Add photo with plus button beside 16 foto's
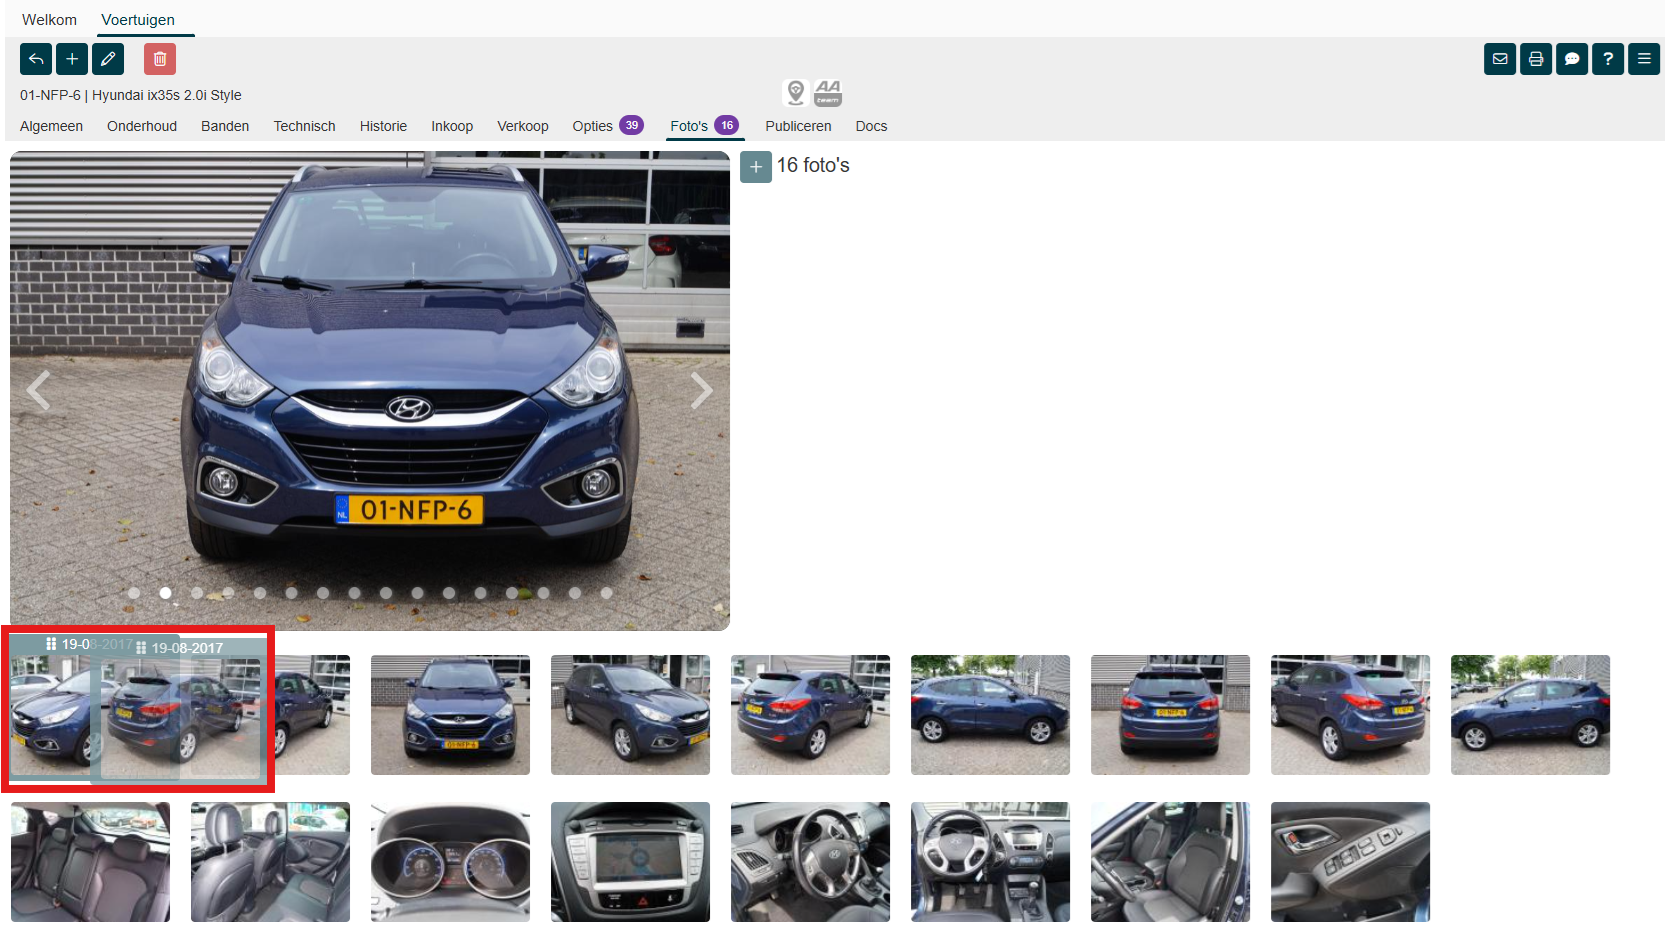 pos(756,167)
